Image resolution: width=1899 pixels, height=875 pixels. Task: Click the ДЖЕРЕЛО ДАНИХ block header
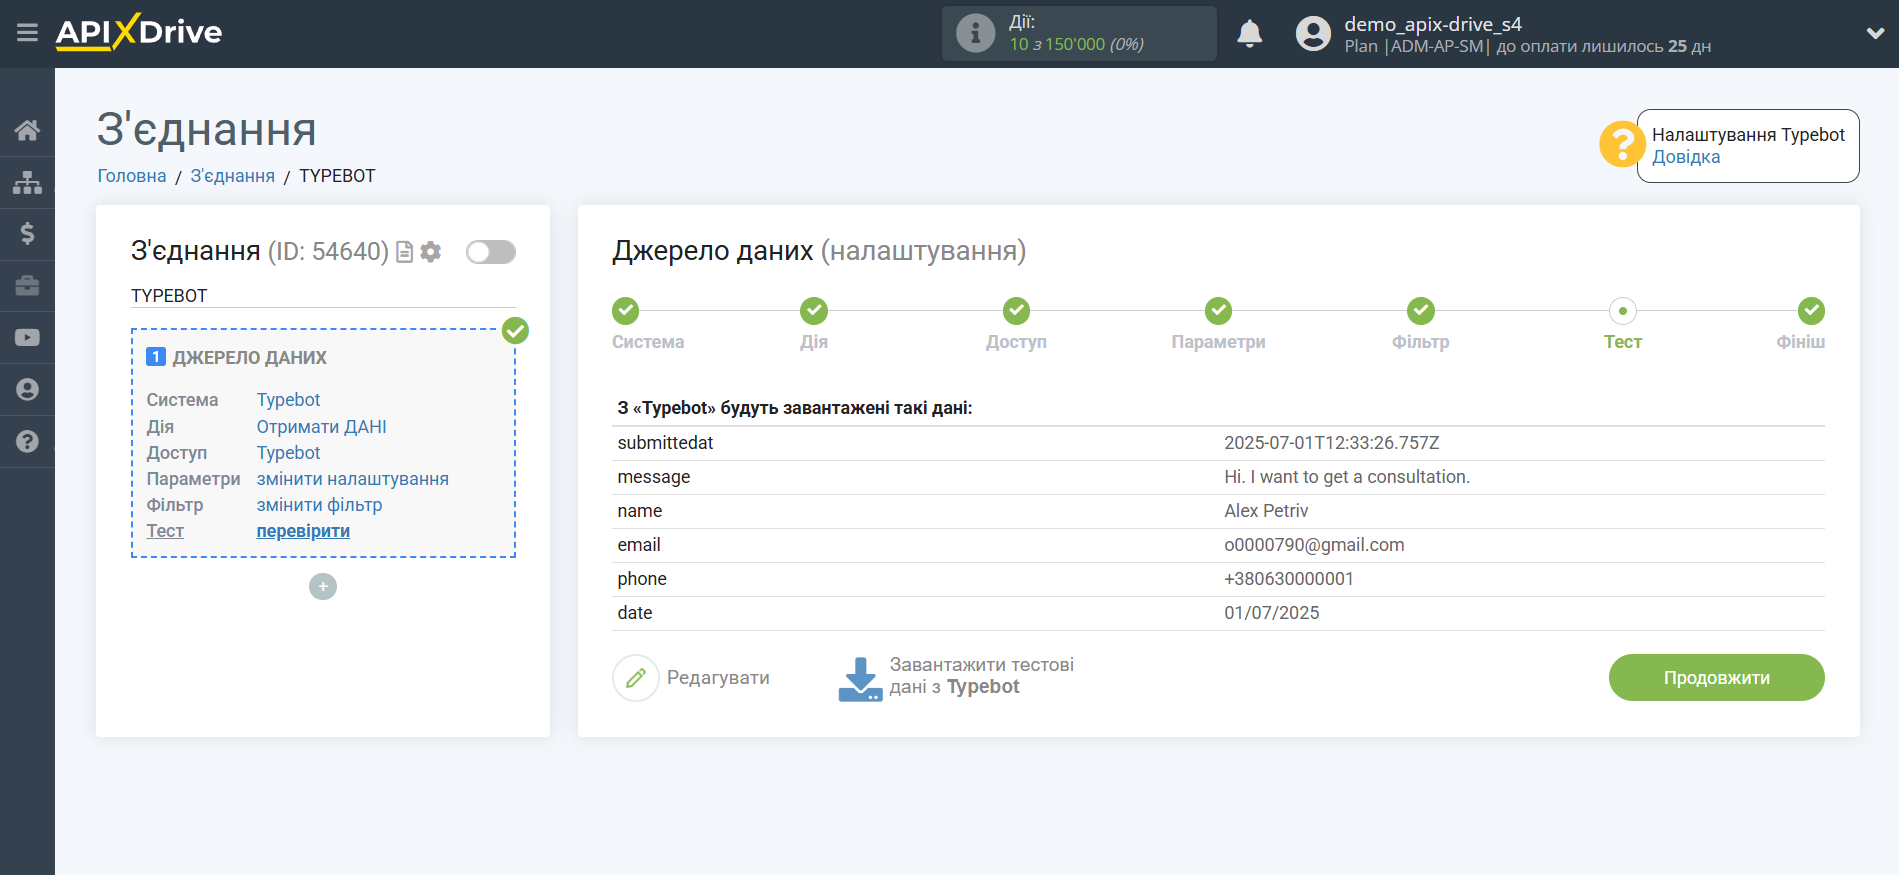point(249,358)
